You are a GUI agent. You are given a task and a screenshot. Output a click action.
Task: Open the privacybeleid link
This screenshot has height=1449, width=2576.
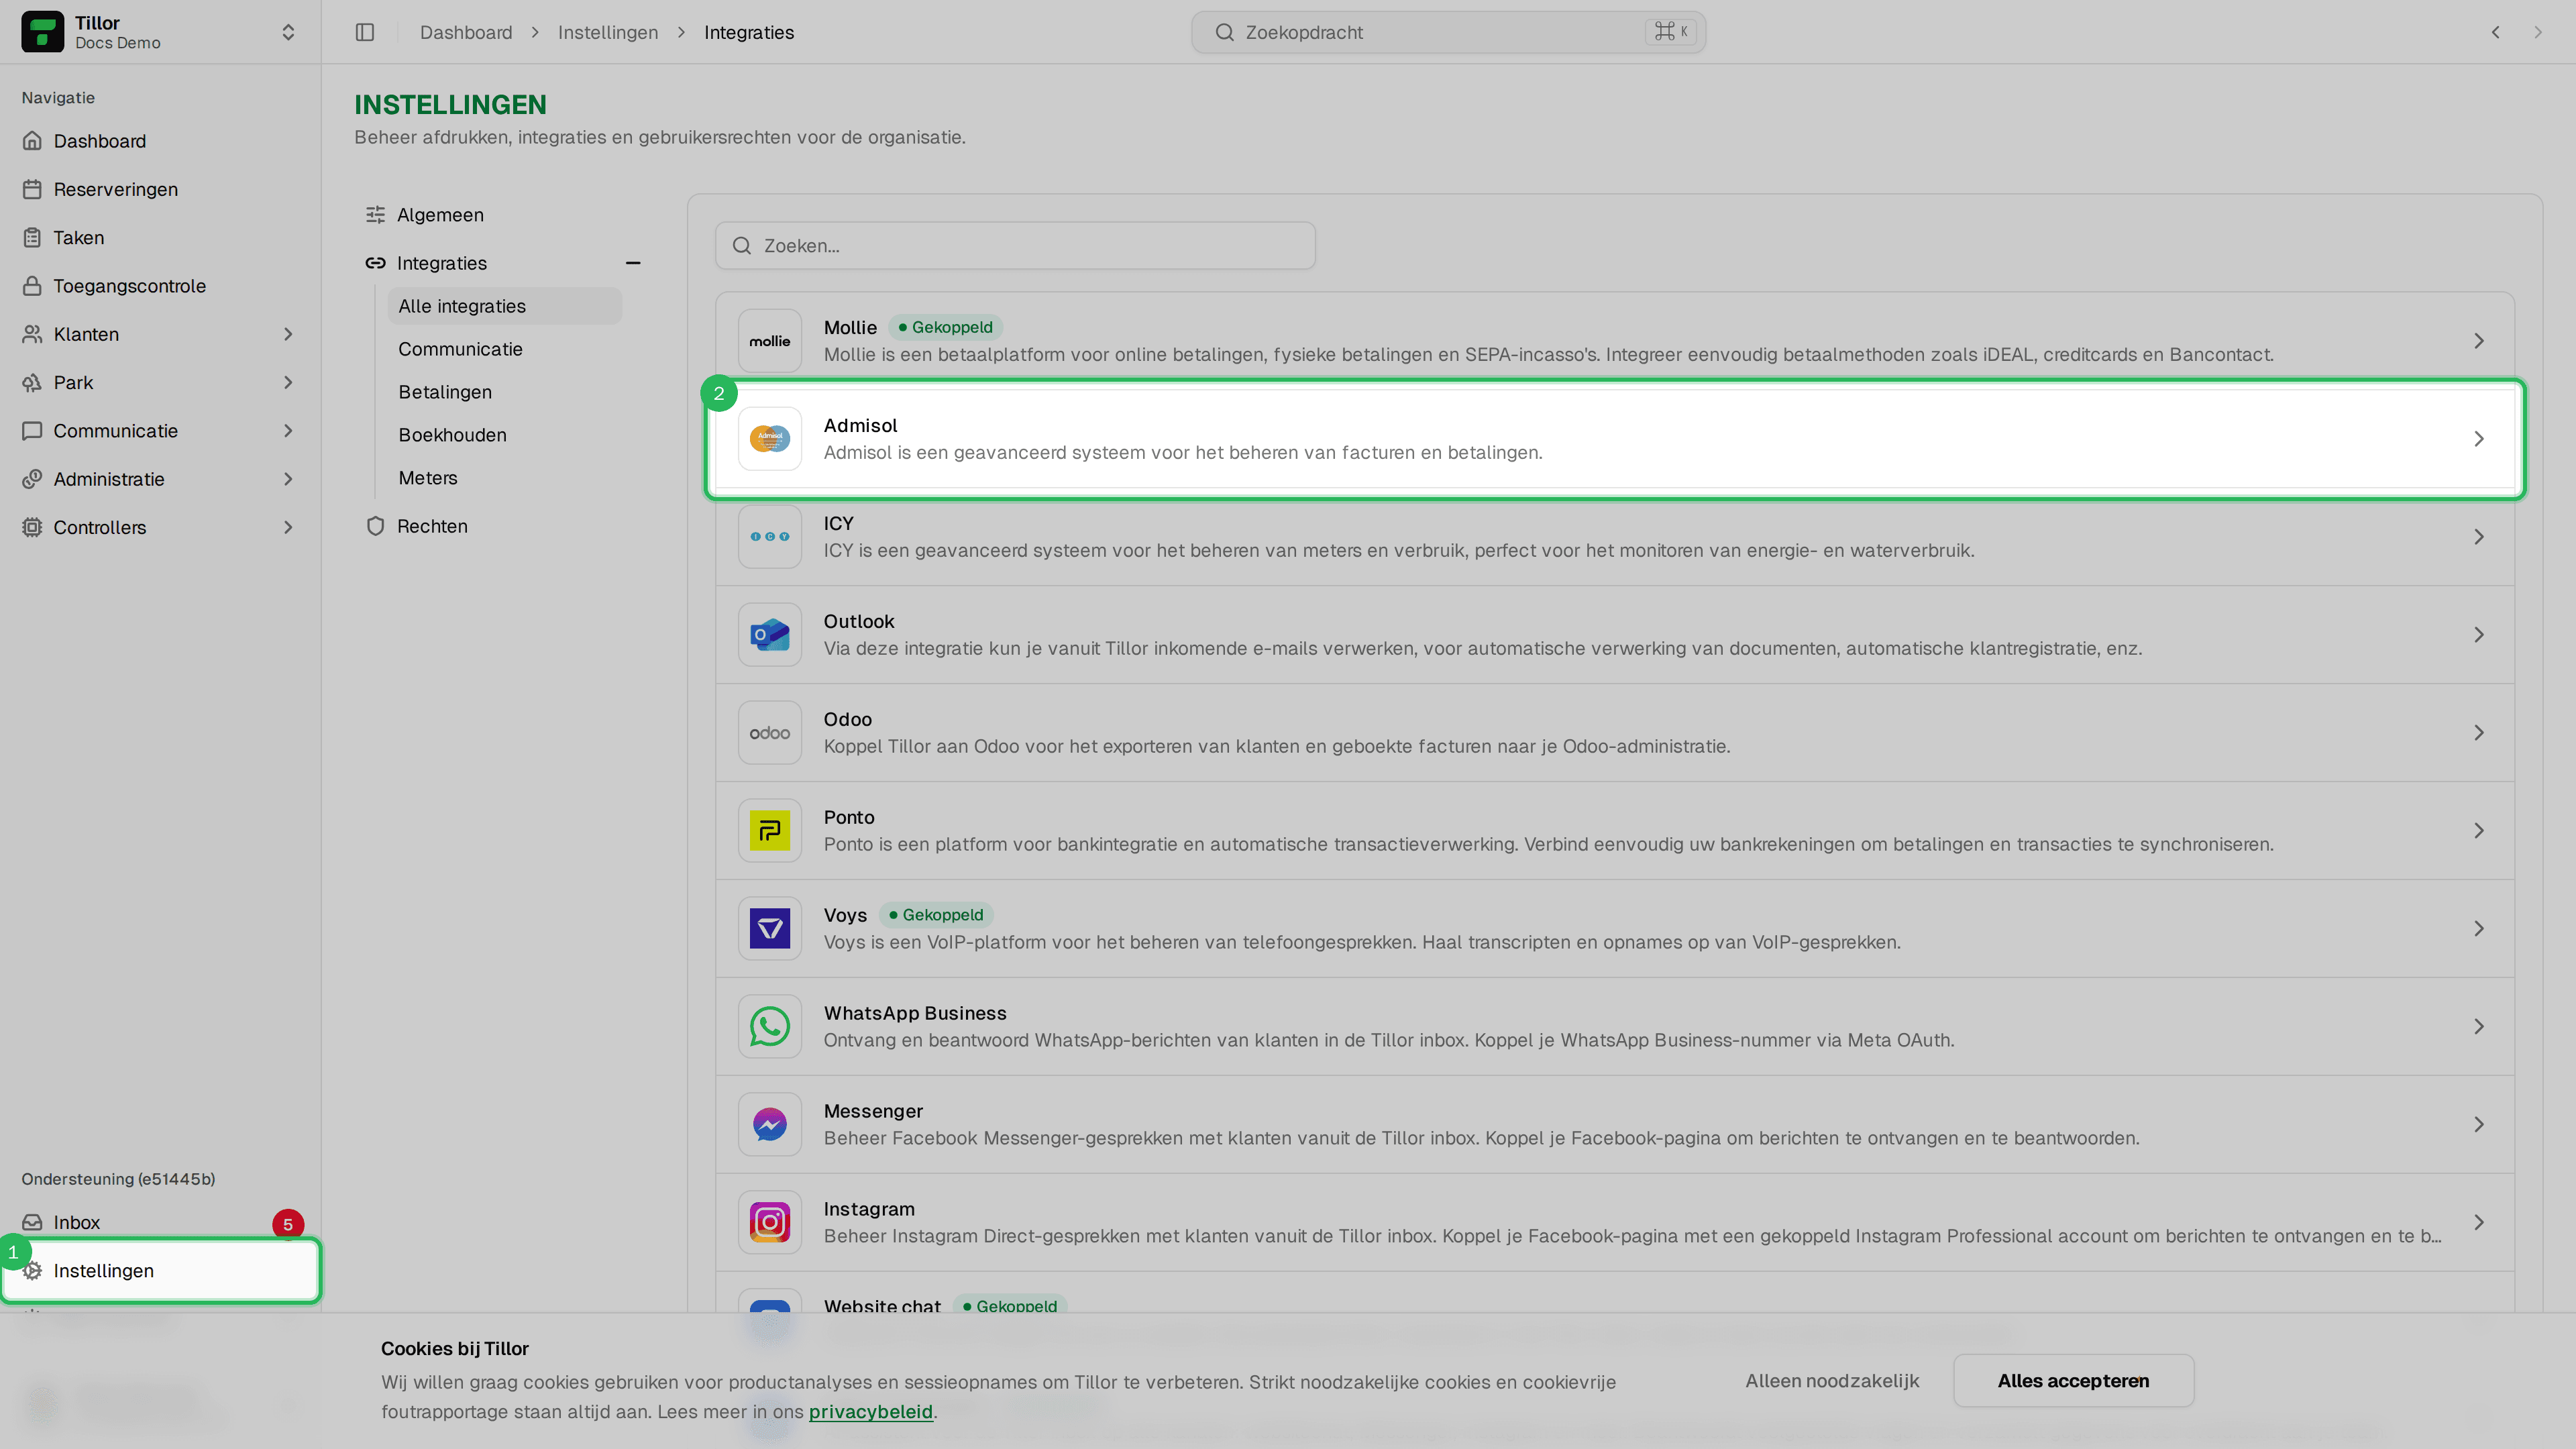(x=870, y=1412)
